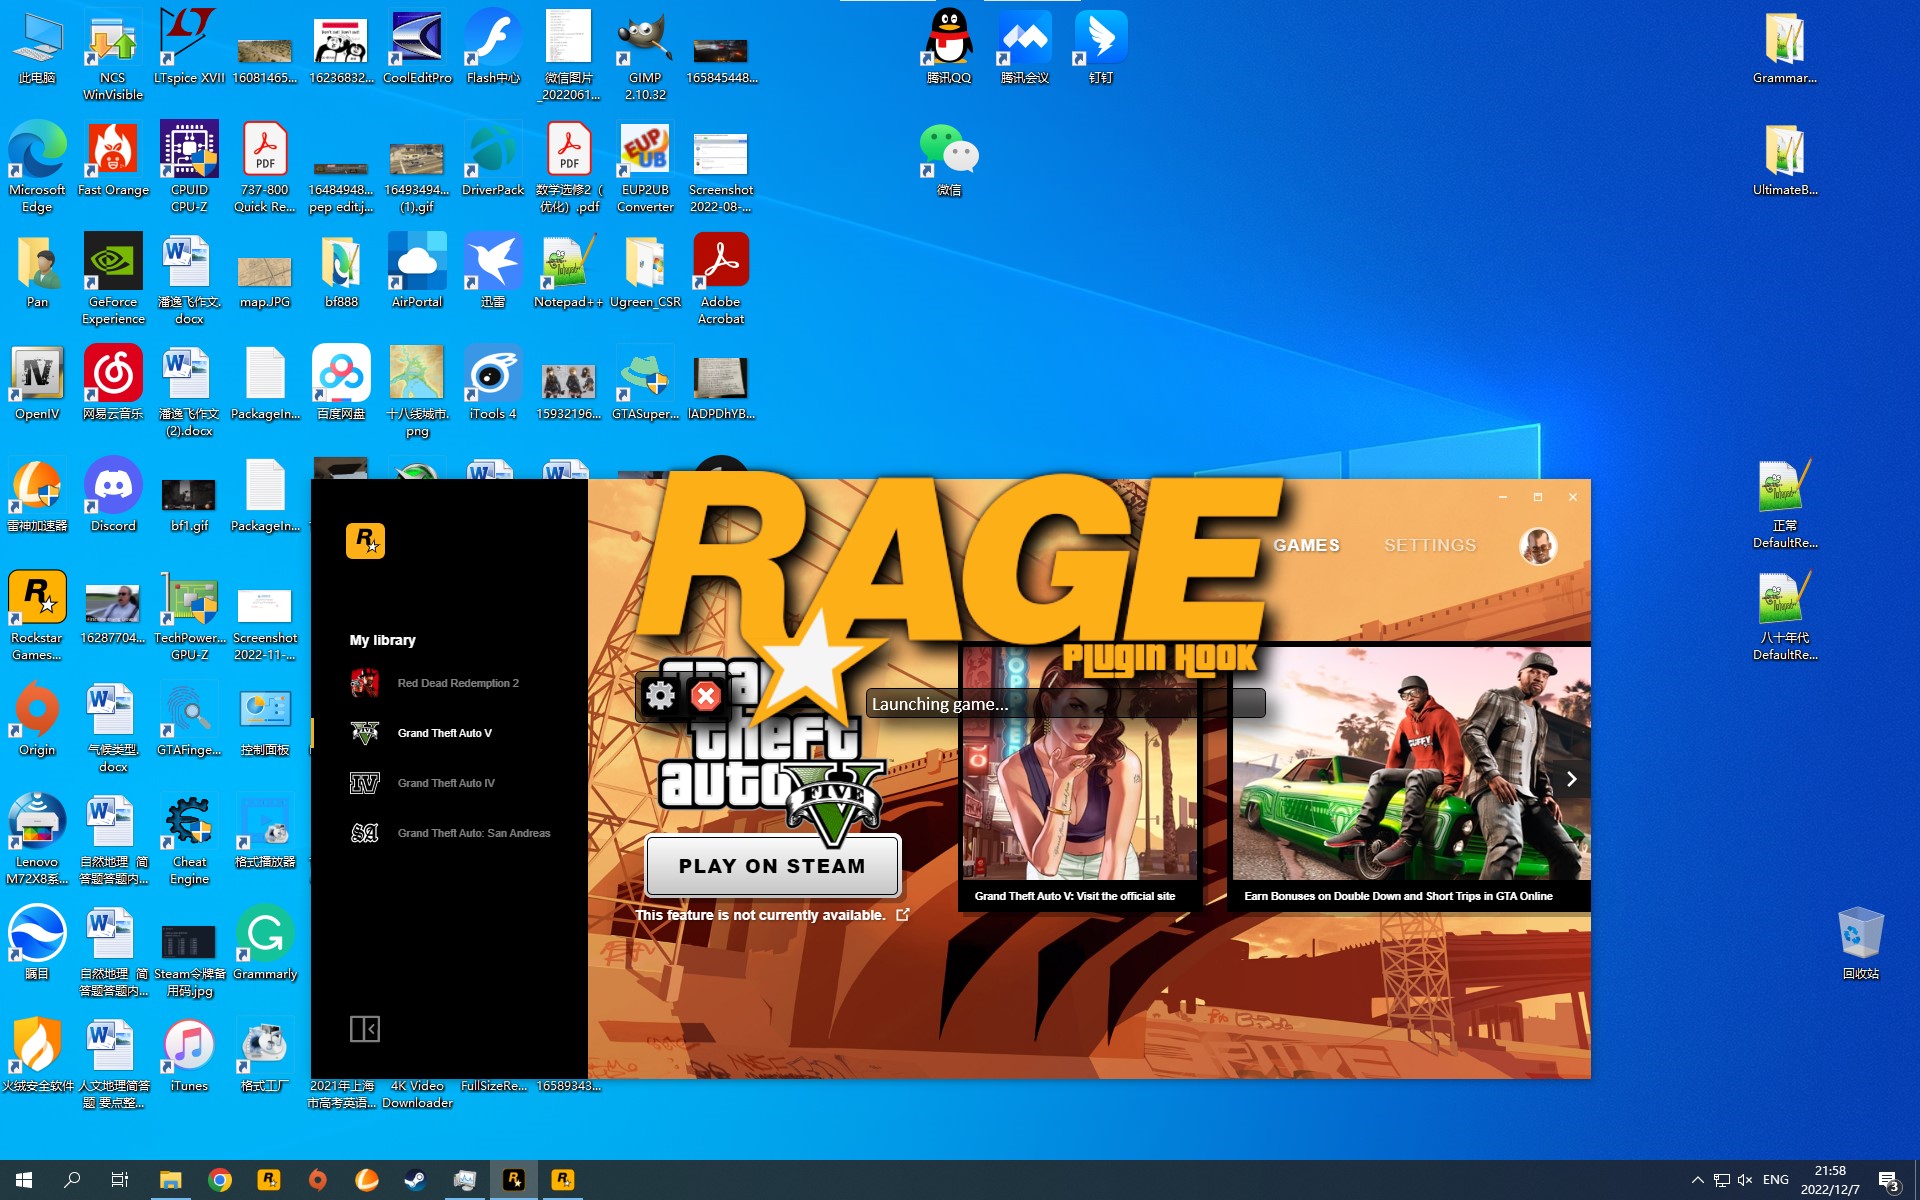This screenshot has height=1200, width=1920.
Task: Open Steam from the taskbar
Action: (x=415, y=1180)
